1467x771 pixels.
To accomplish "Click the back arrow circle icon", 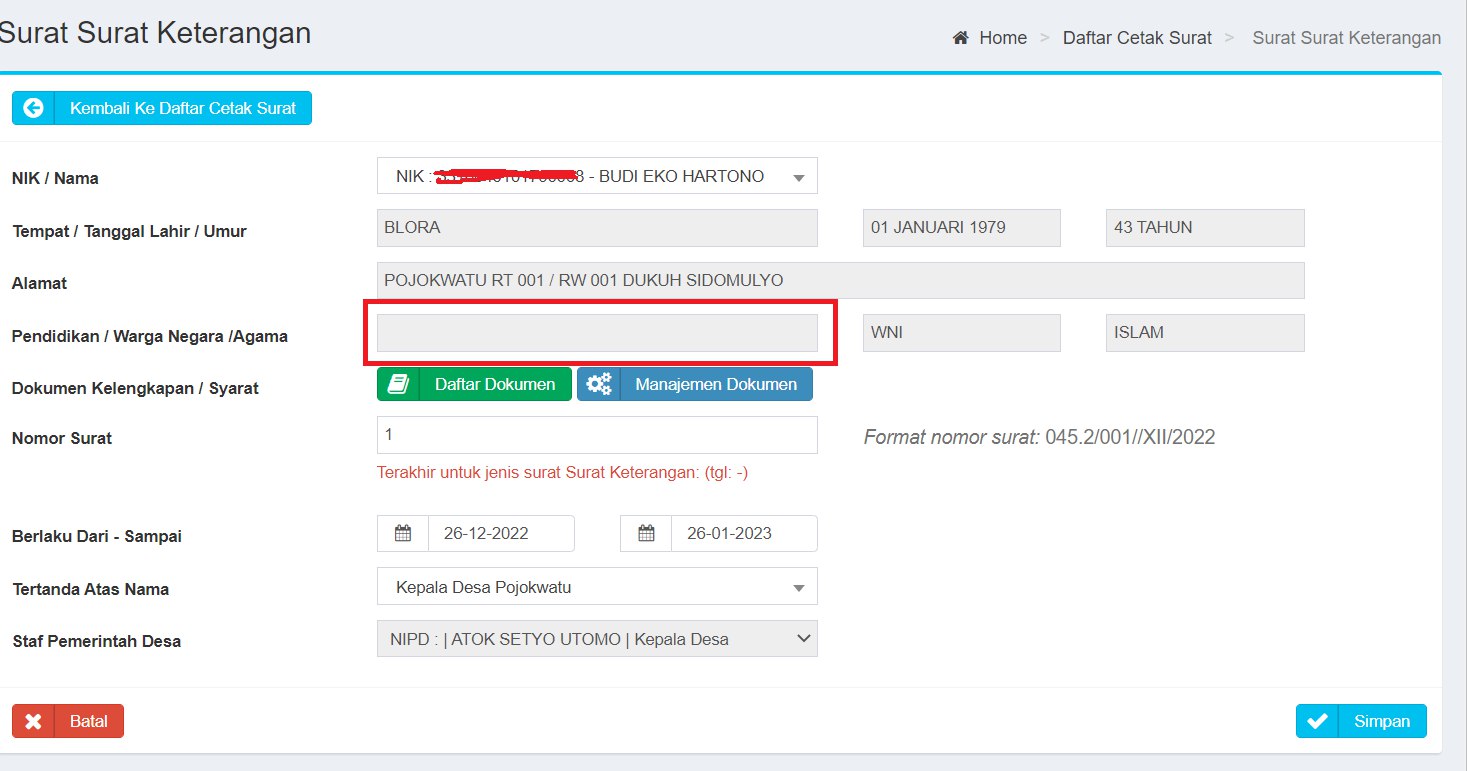I will click(x=32, y=108).
